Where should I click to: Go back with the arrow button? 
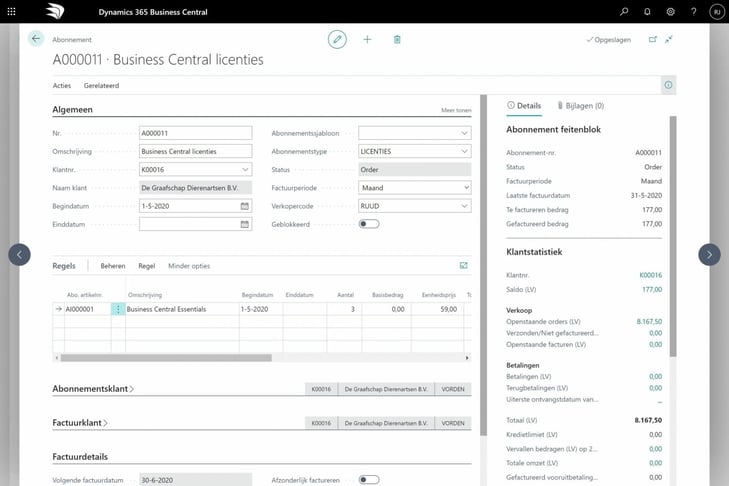coord(36,39)
